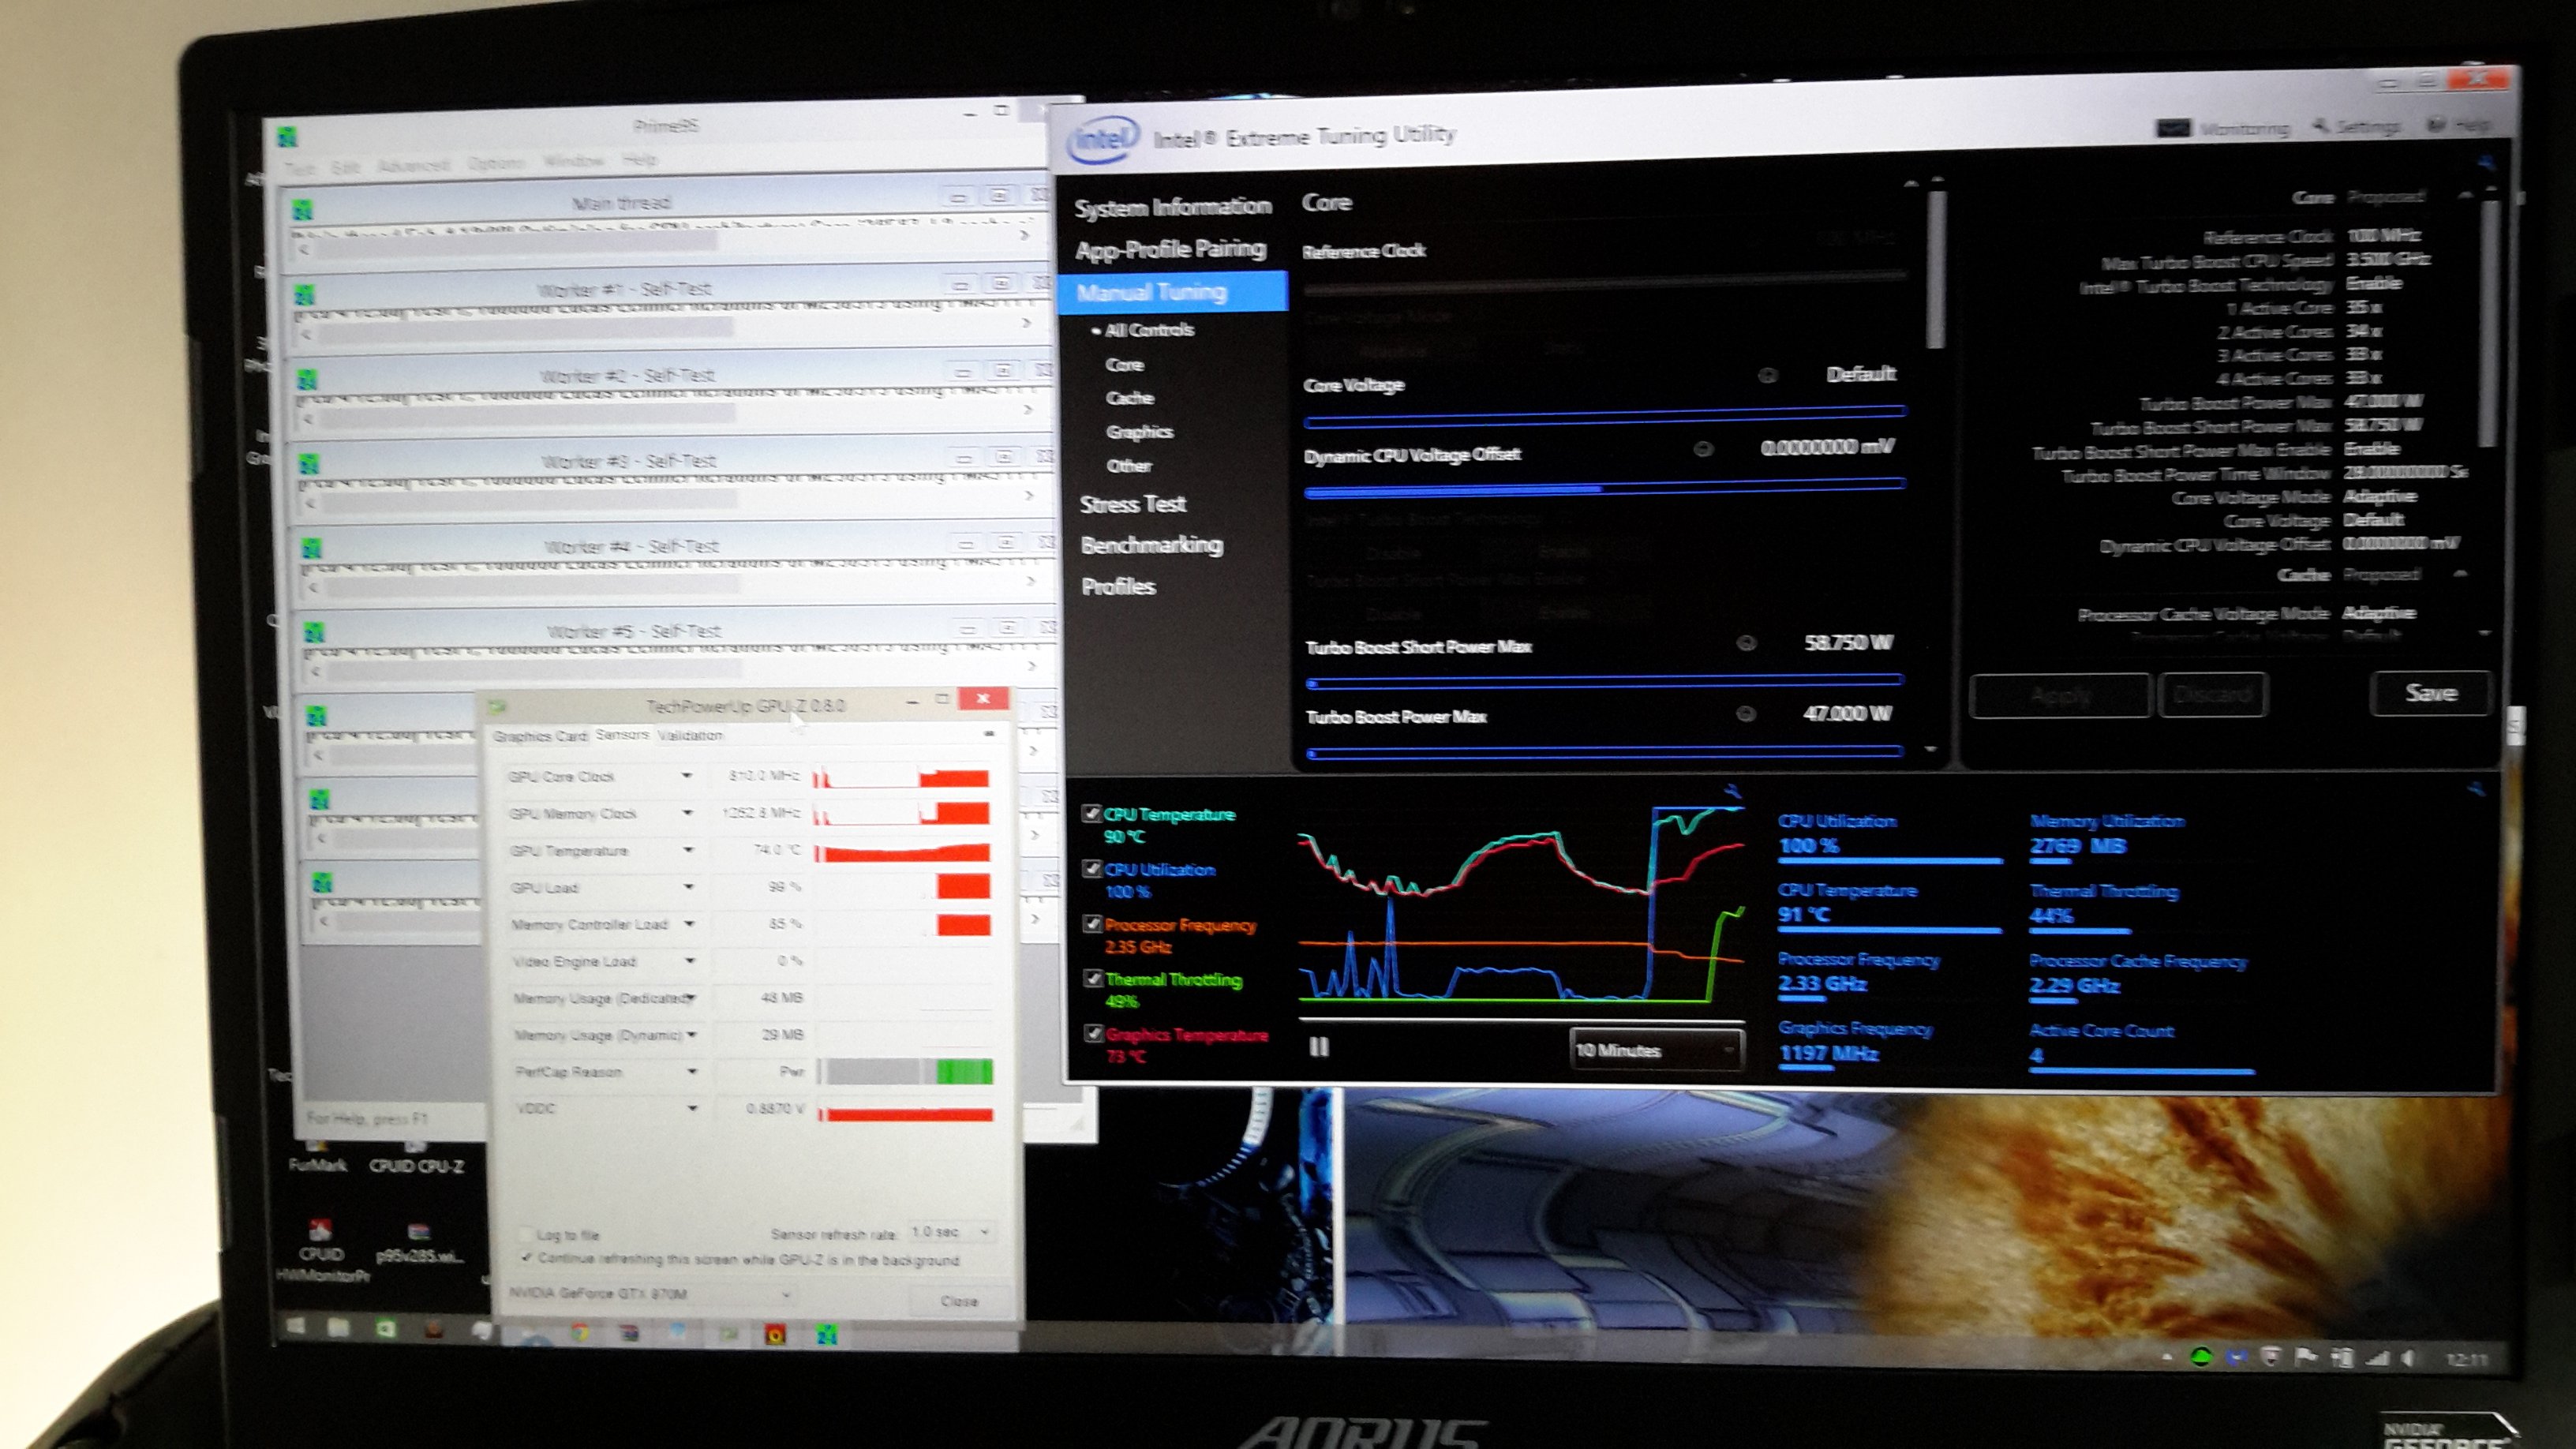The width and height of the screenshot is (2576, 1449).
Task: Open CPUID CPU-Z desktop shortcut
Action: 416,1157
